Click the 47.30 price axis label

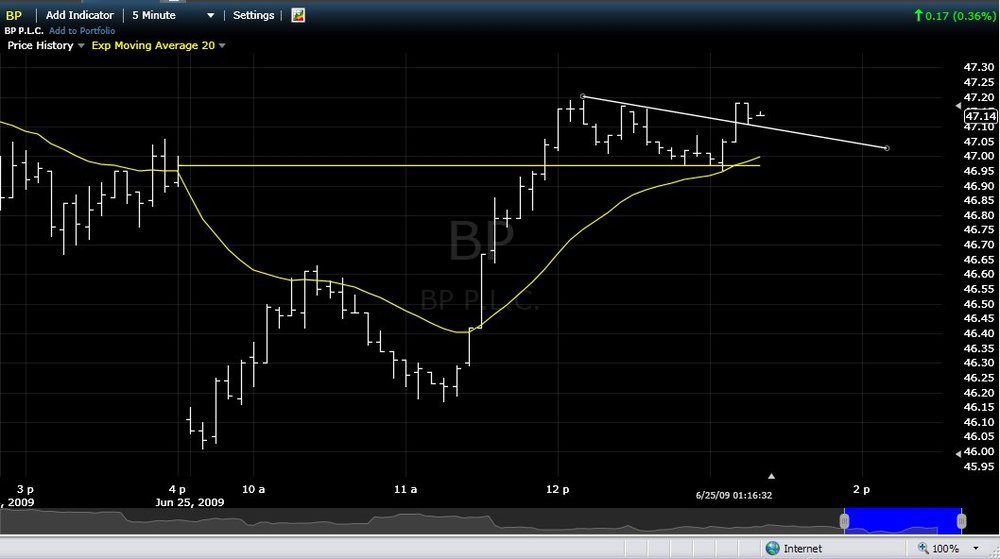pos(978,67)
